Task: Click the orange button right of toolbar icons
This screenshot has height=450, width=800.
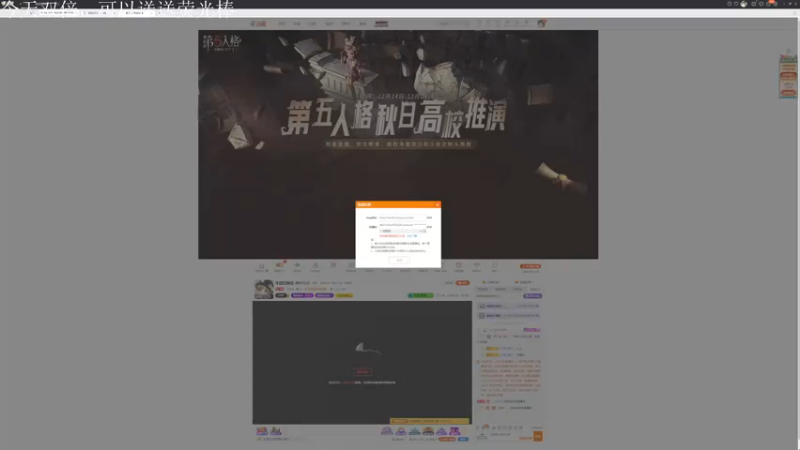Action: [531, 266]
